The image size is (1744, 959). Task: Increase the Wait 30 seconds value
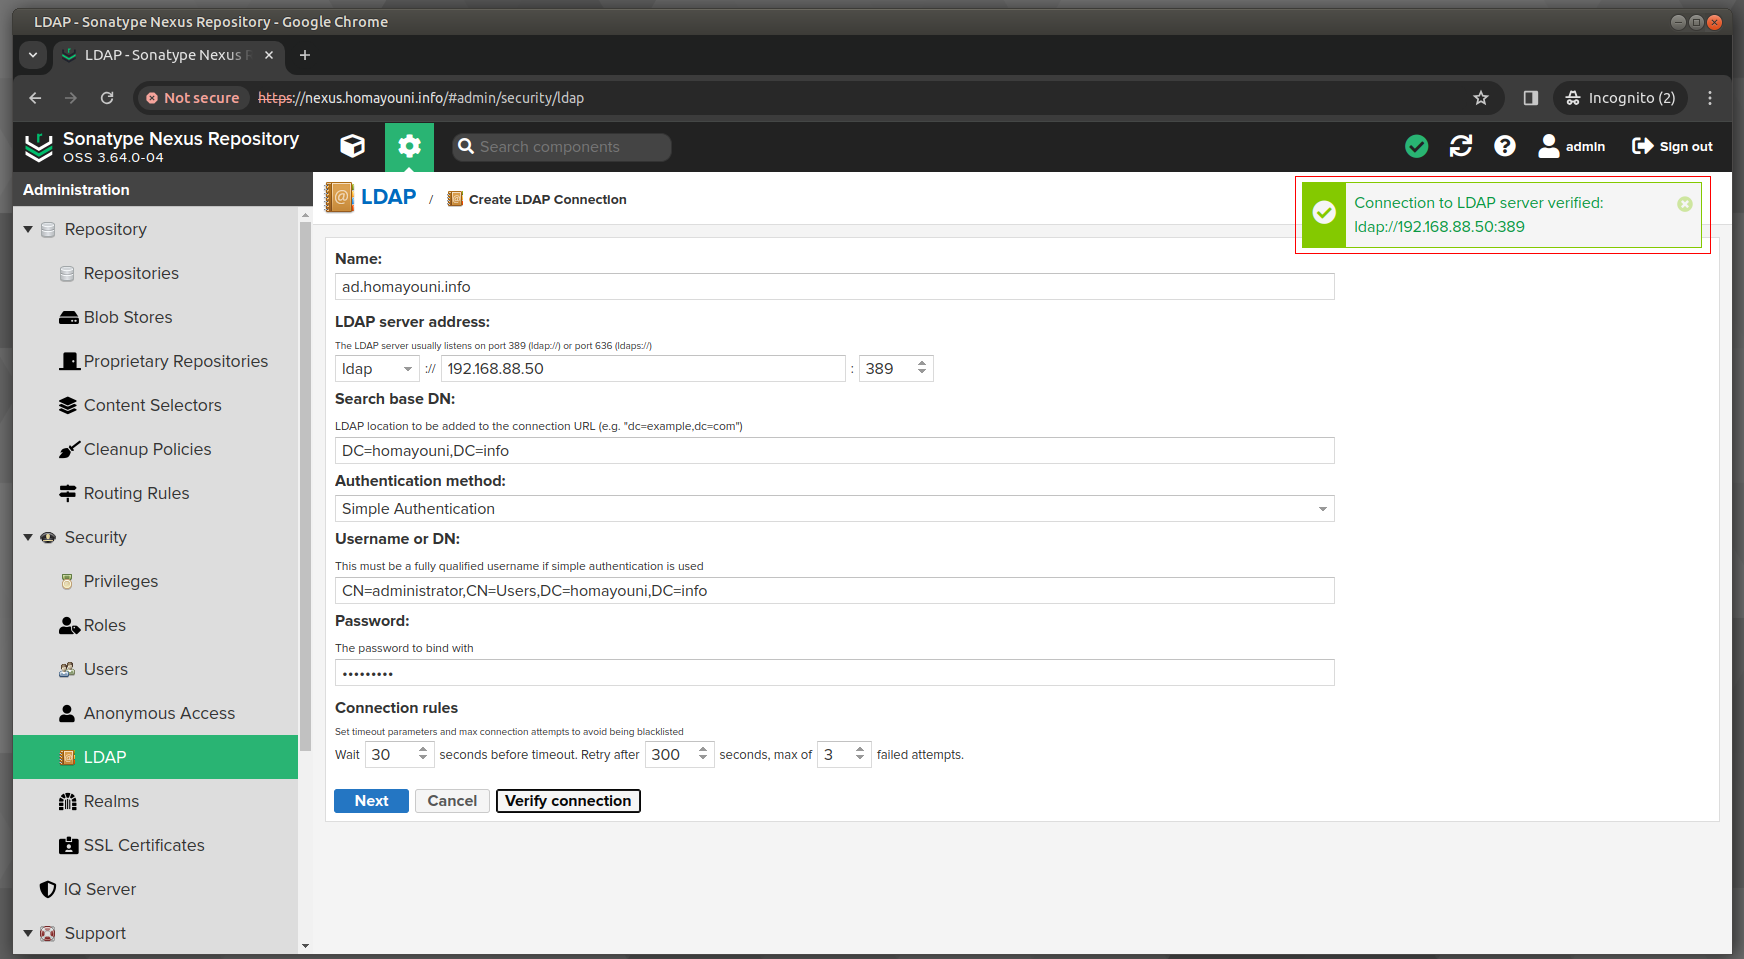(423, 749)
